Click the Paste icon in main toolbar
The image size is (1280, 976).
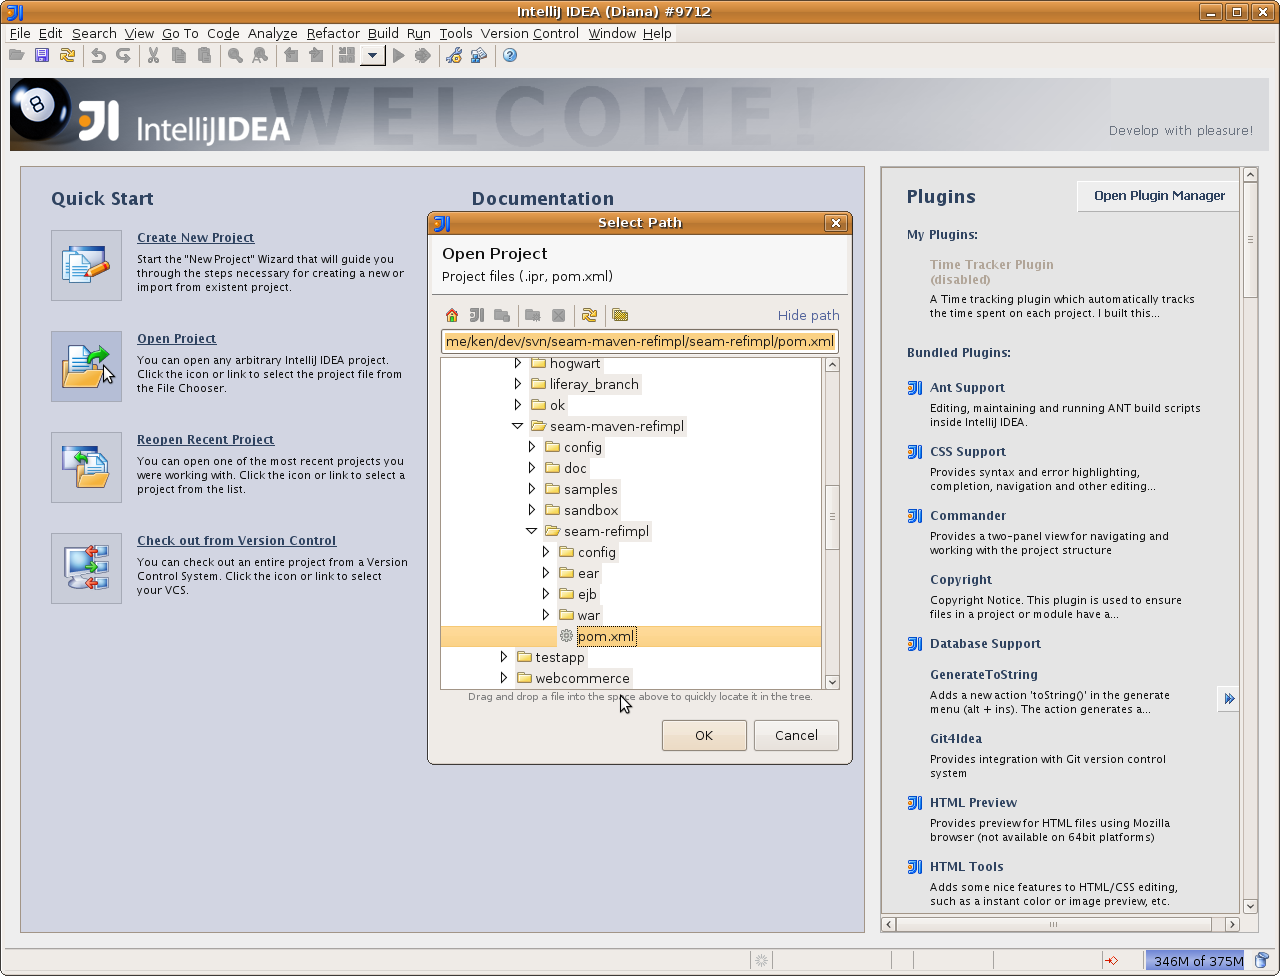pyautogui.click(x=204, y=56)
